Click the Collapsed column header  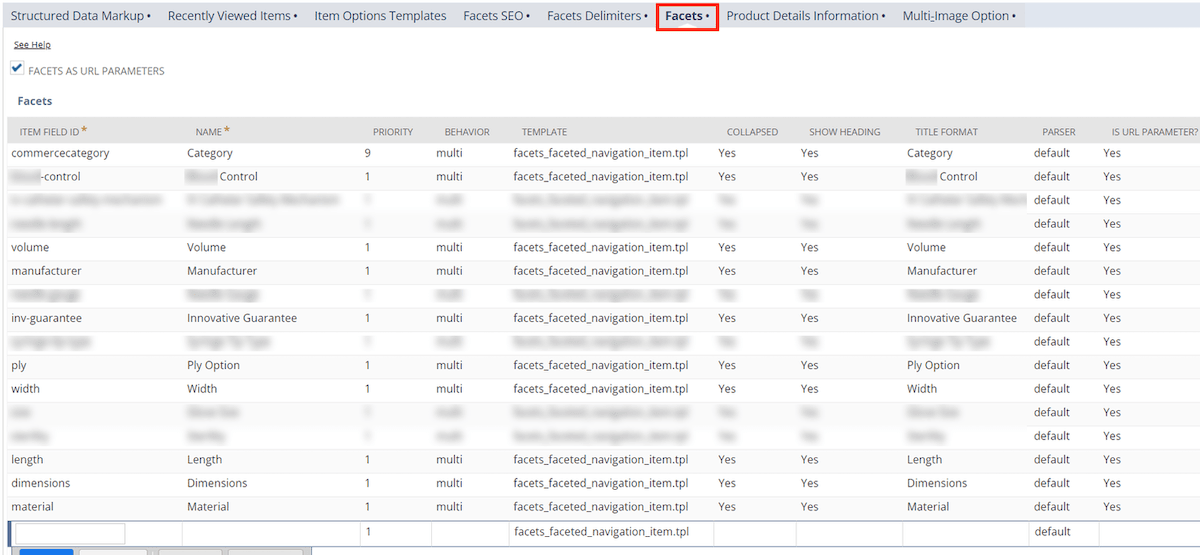(x=752, y=132)
